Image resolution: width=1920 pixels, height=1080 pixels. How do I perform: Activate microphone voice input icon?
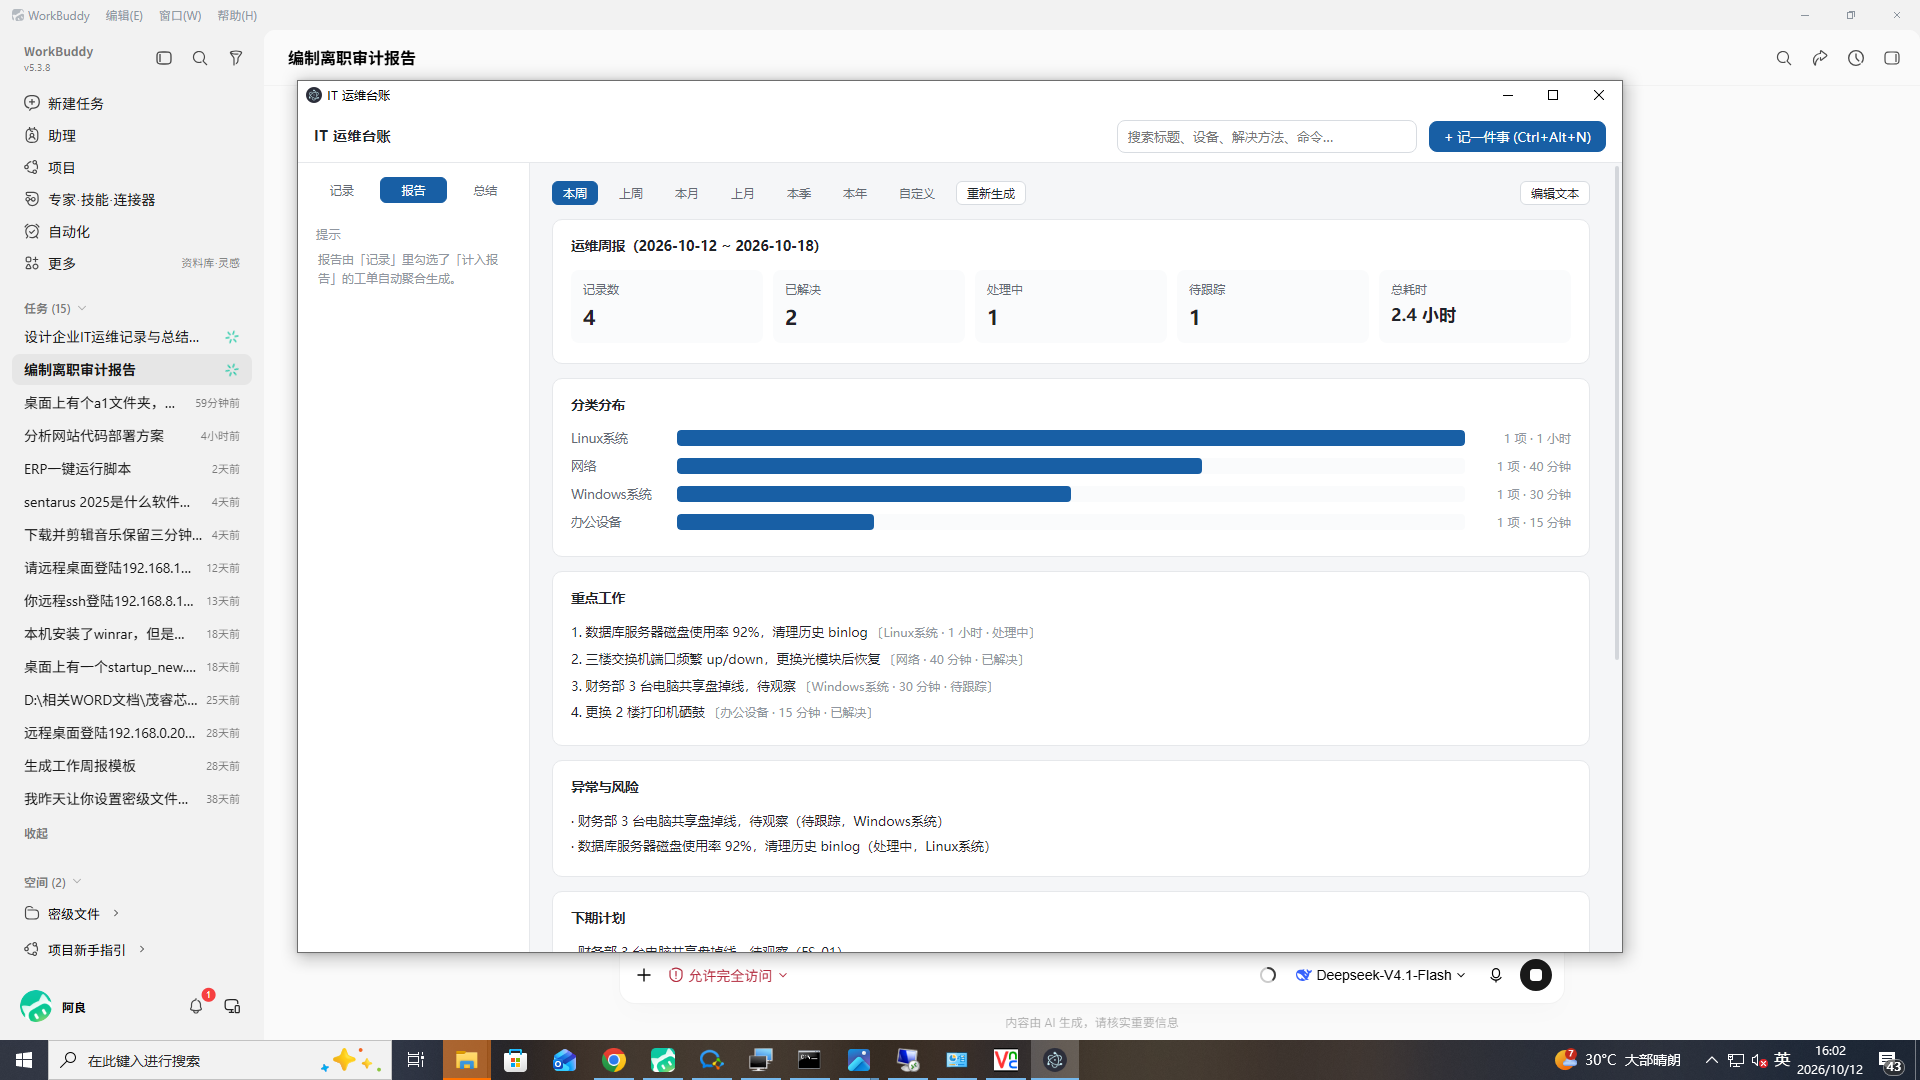click(1496, 975)
